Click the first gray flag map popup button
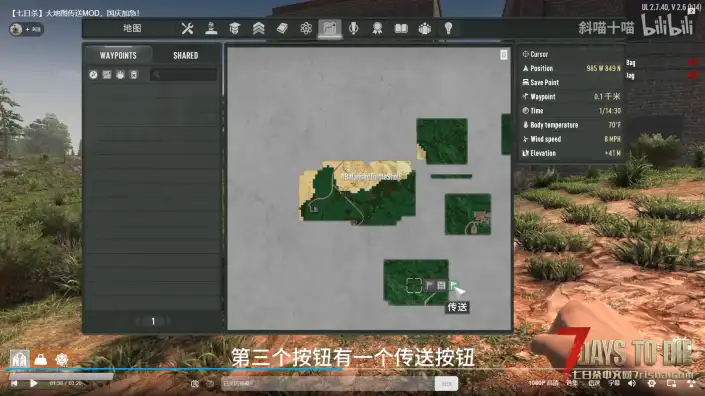The image size is (705, 396). tap(429, 285)
